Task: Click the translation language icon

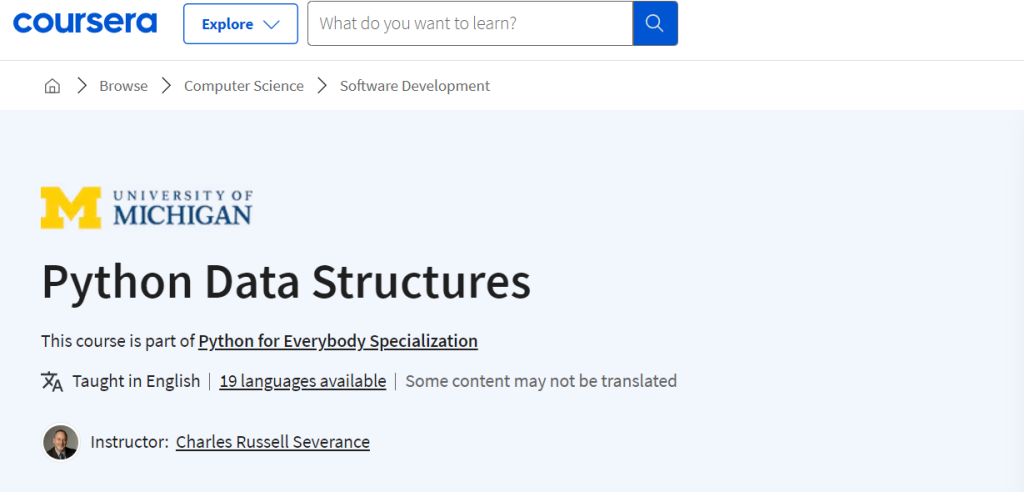Action: coord(52,381)
